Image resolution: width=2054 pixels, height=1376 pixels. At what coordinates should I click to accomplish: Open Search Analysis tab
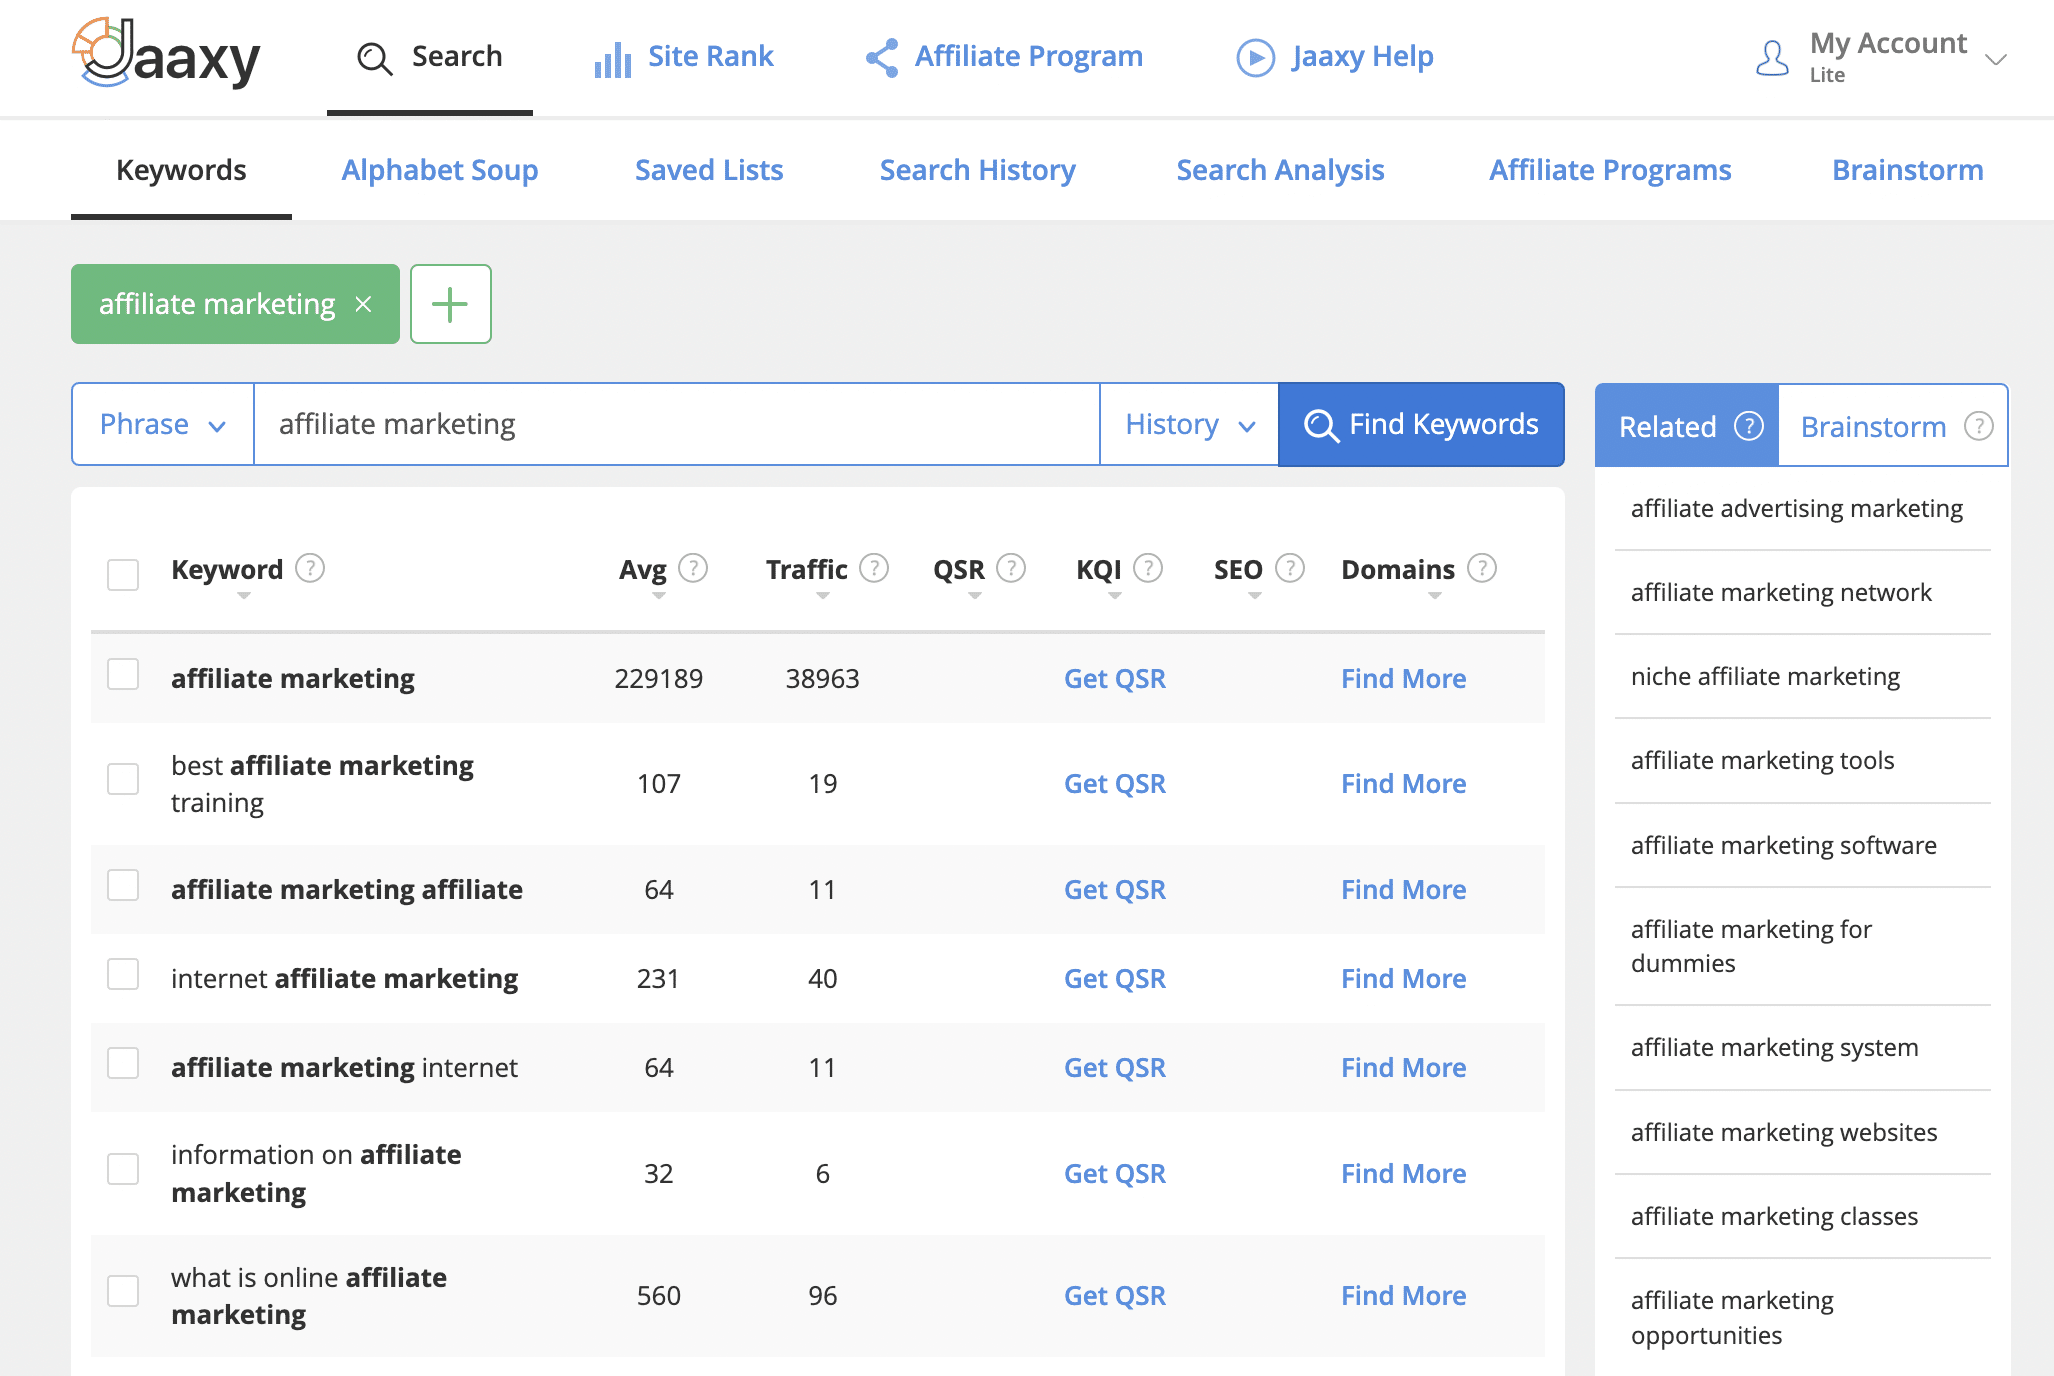tap(1280, 170)
